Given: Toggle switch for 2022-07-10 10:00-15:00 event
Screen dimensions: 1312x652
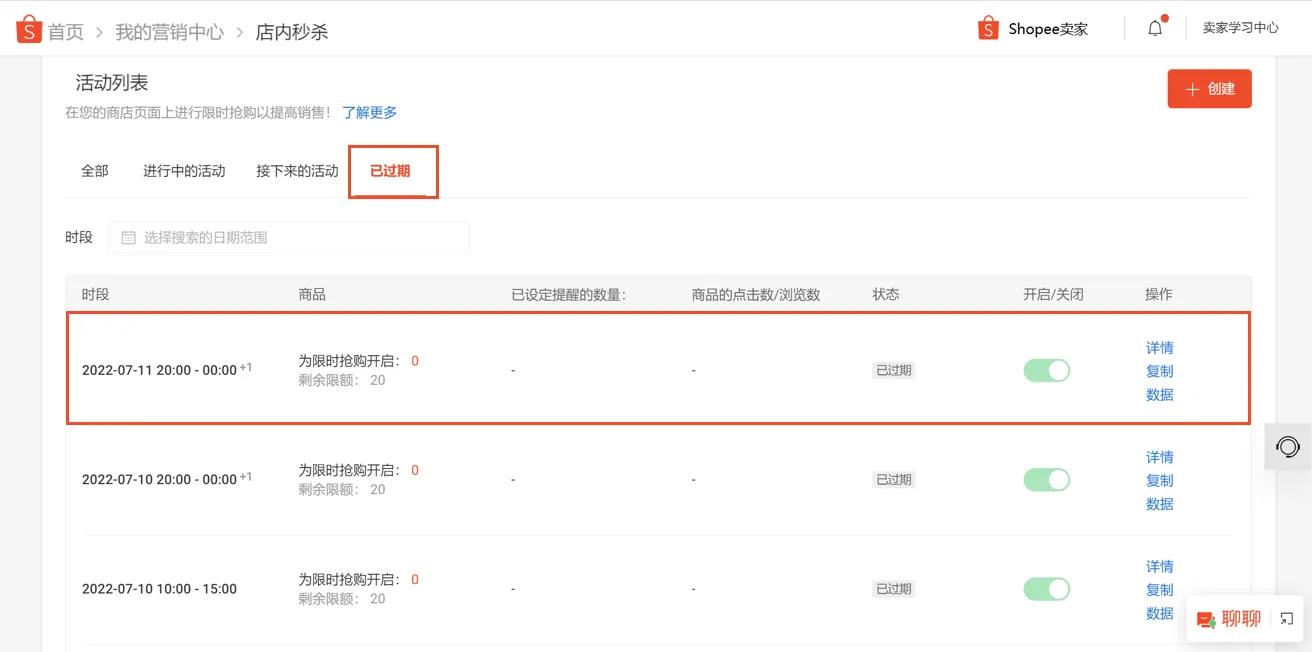Looking at the screenshot, I should point(1046,589).
